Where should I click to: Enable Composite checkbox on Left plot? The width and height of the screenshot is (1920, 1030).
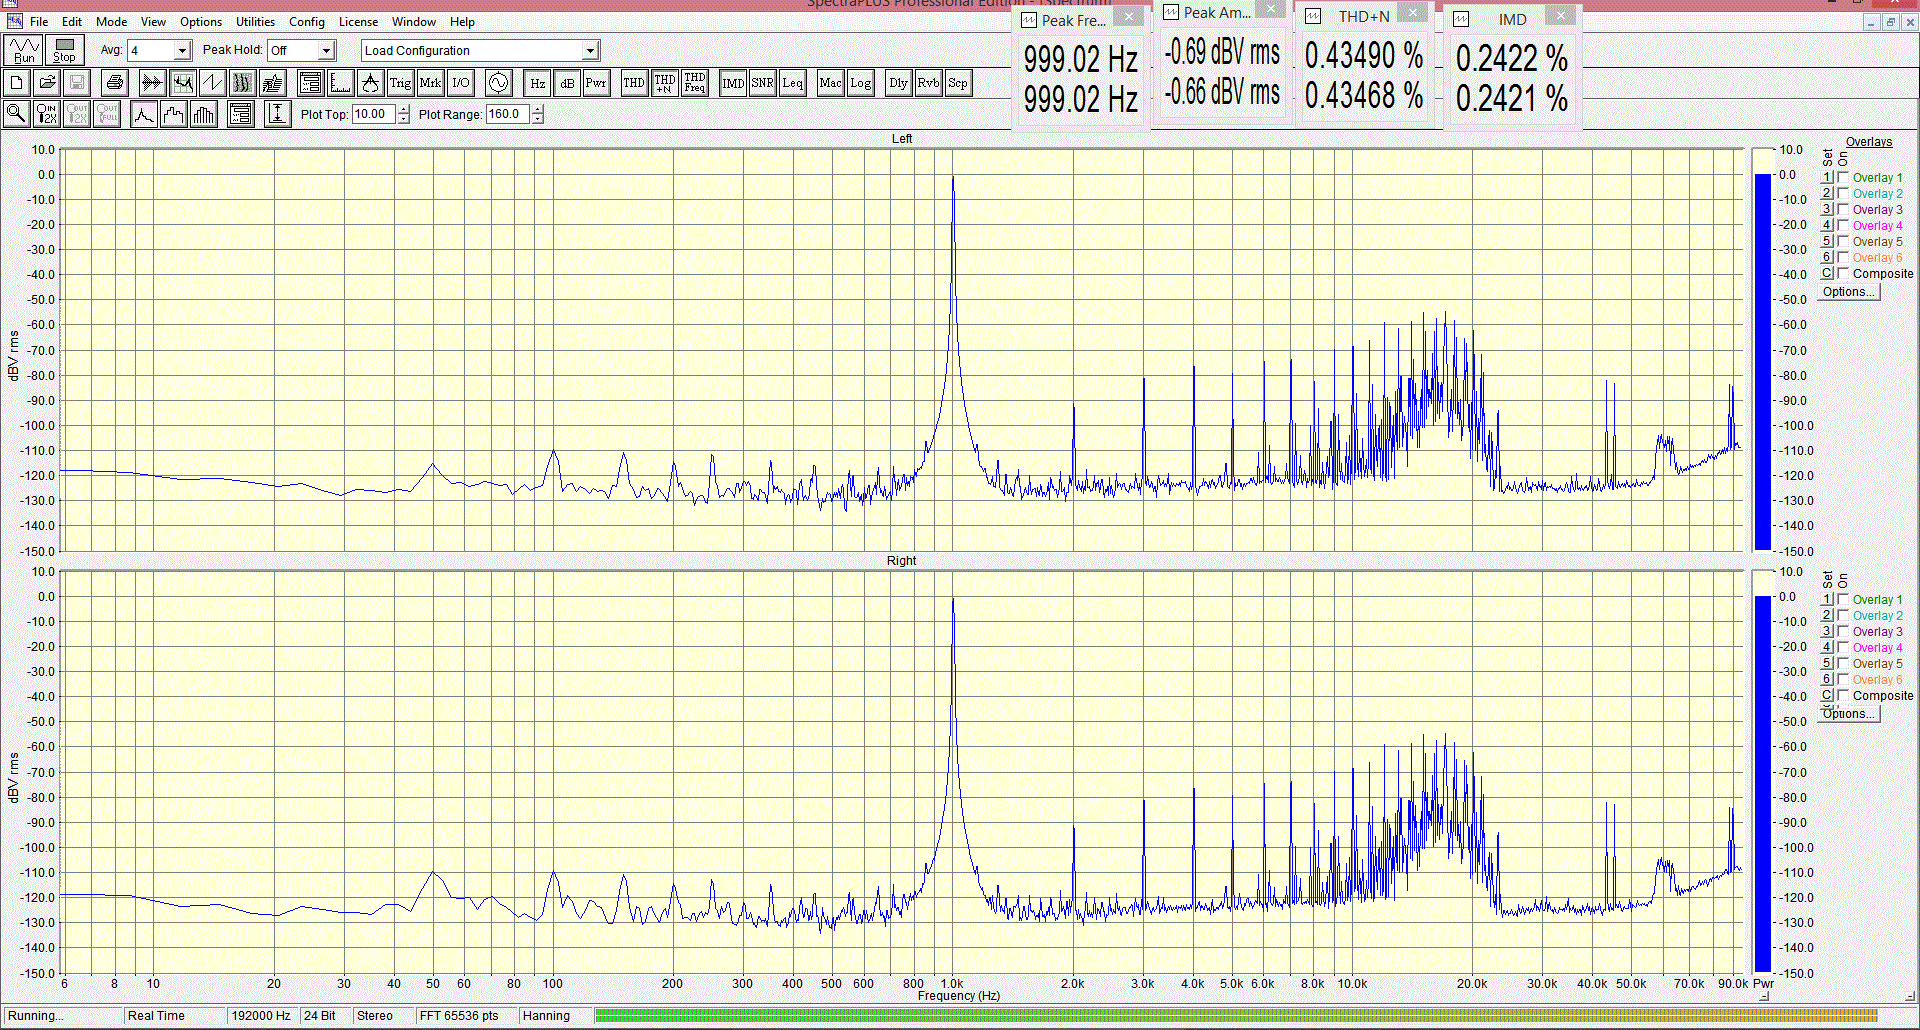1843,273
